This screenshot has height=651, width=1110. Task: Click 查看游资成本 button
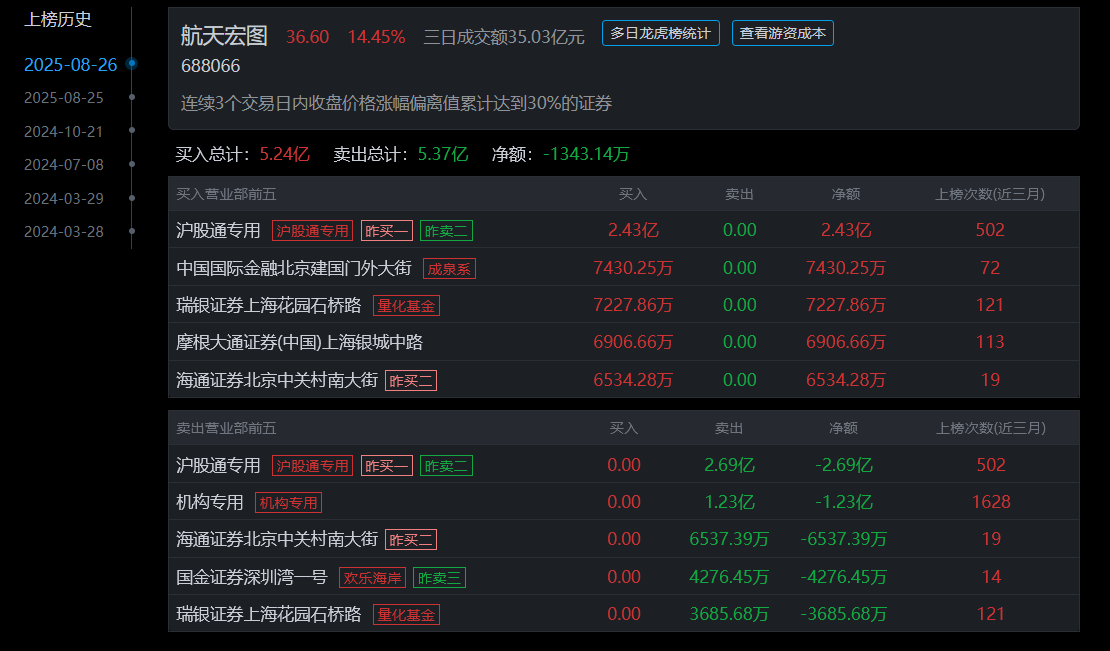[782, 33]
